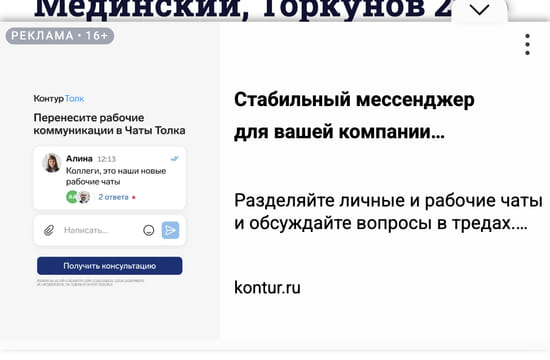Click the emoji smiley icon
The width and height of the screenshot is (550, 360).
[149, 230]
